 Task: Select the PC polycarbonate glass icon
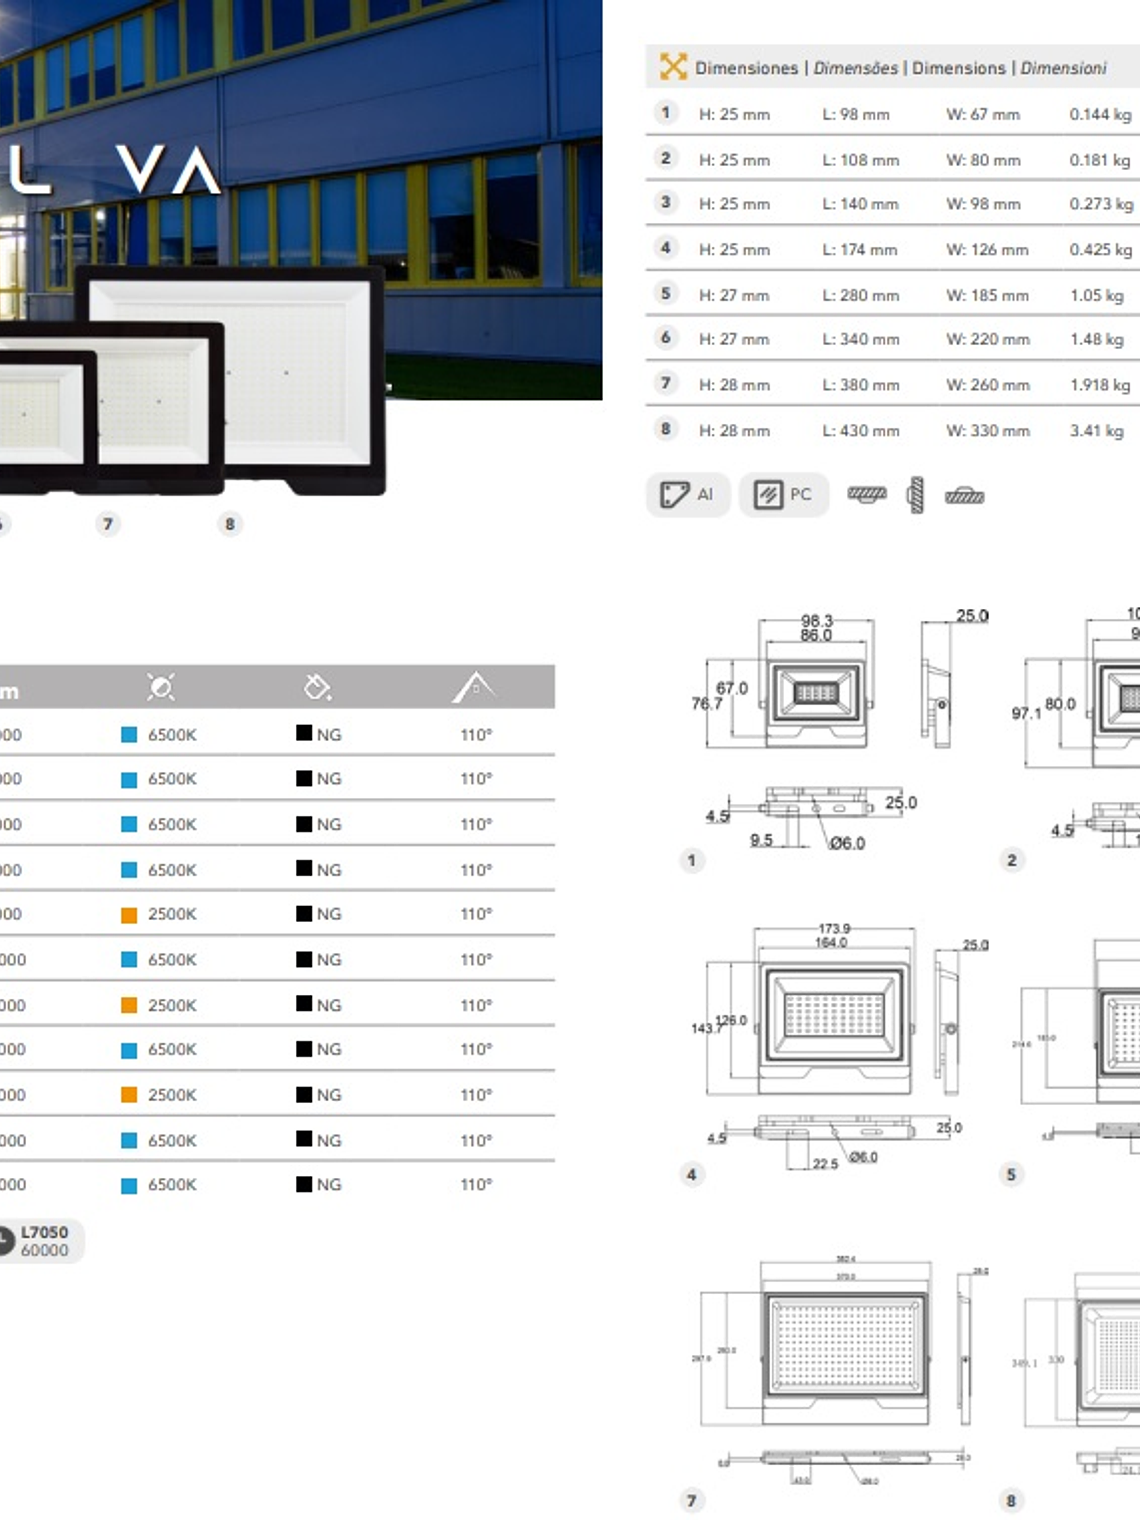coord(786,495)
